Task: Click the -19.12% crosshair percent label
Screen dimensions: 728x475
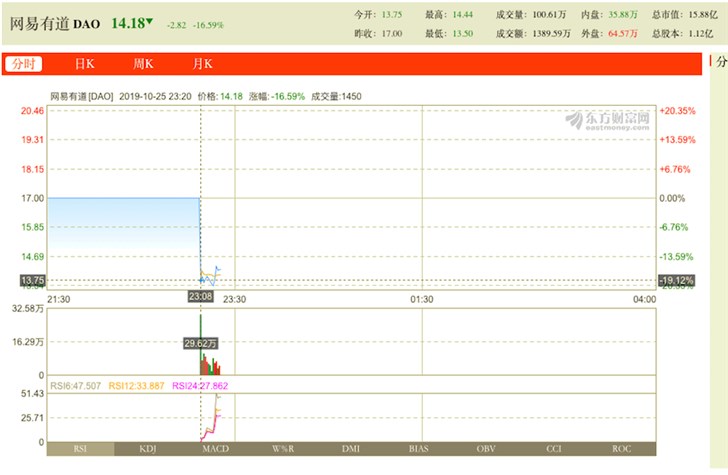Action: (676, 280)
